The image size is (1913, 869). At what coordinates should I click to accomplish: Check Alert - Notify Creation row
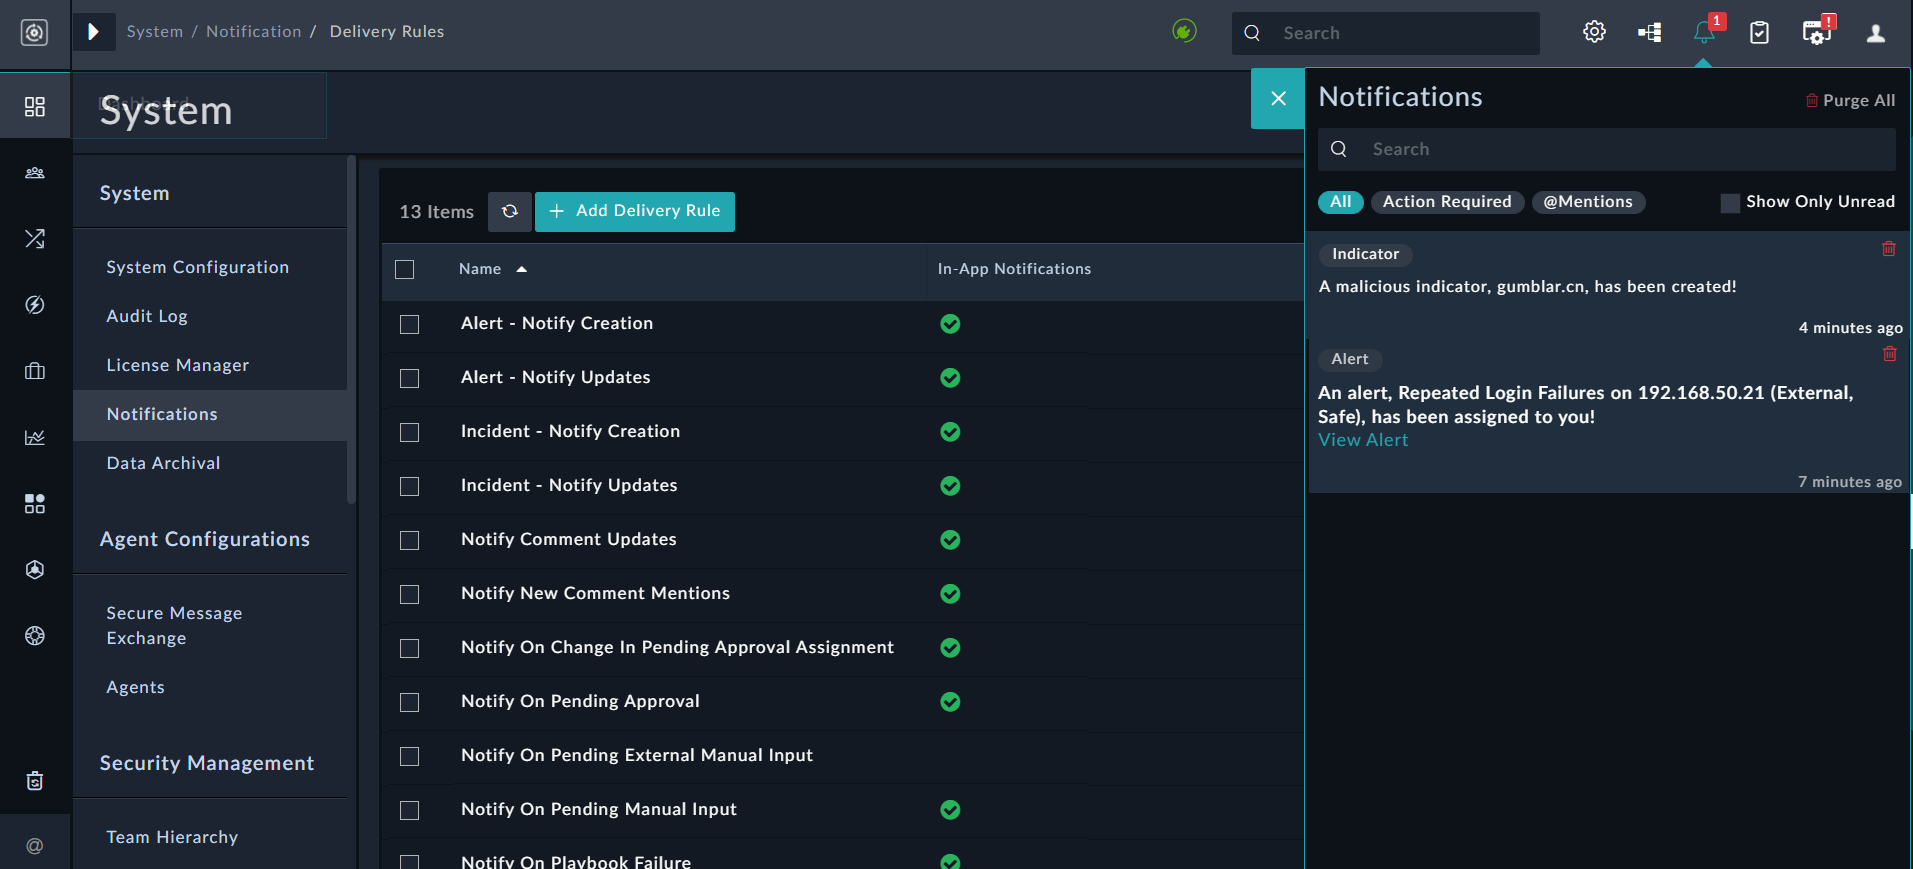[x=409, y=324]
